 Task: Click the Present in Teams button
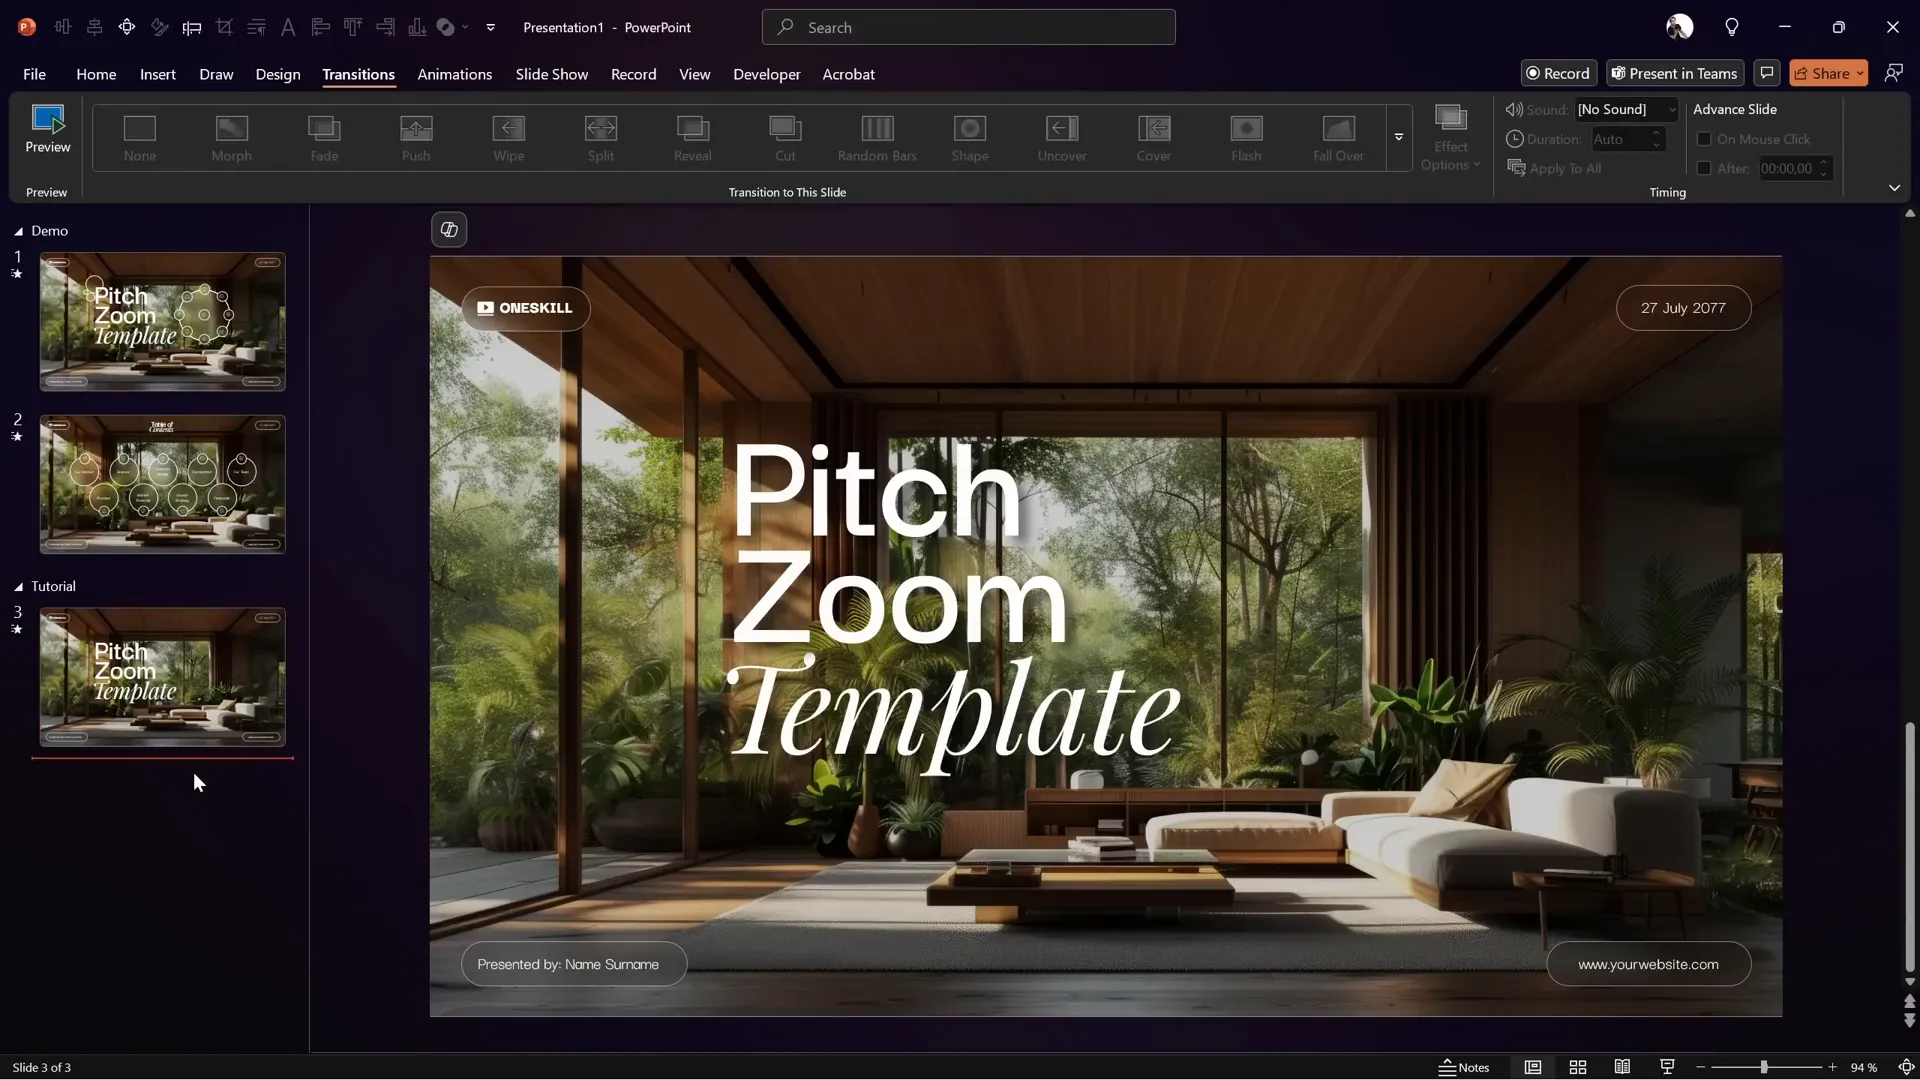coord(1674,73)
